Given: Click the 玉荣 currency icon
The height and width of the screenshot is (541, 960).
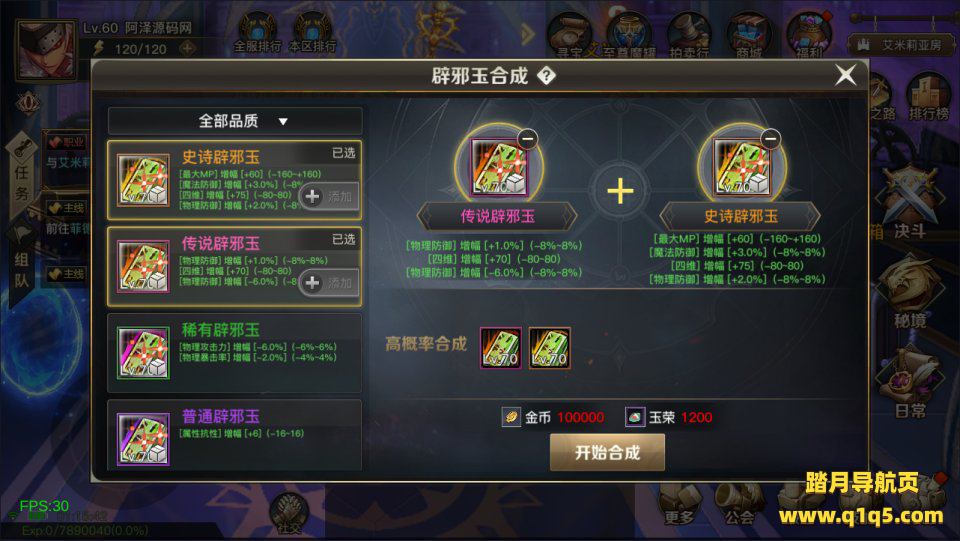Looking at the screenshot, I should (x=635, y=417).
